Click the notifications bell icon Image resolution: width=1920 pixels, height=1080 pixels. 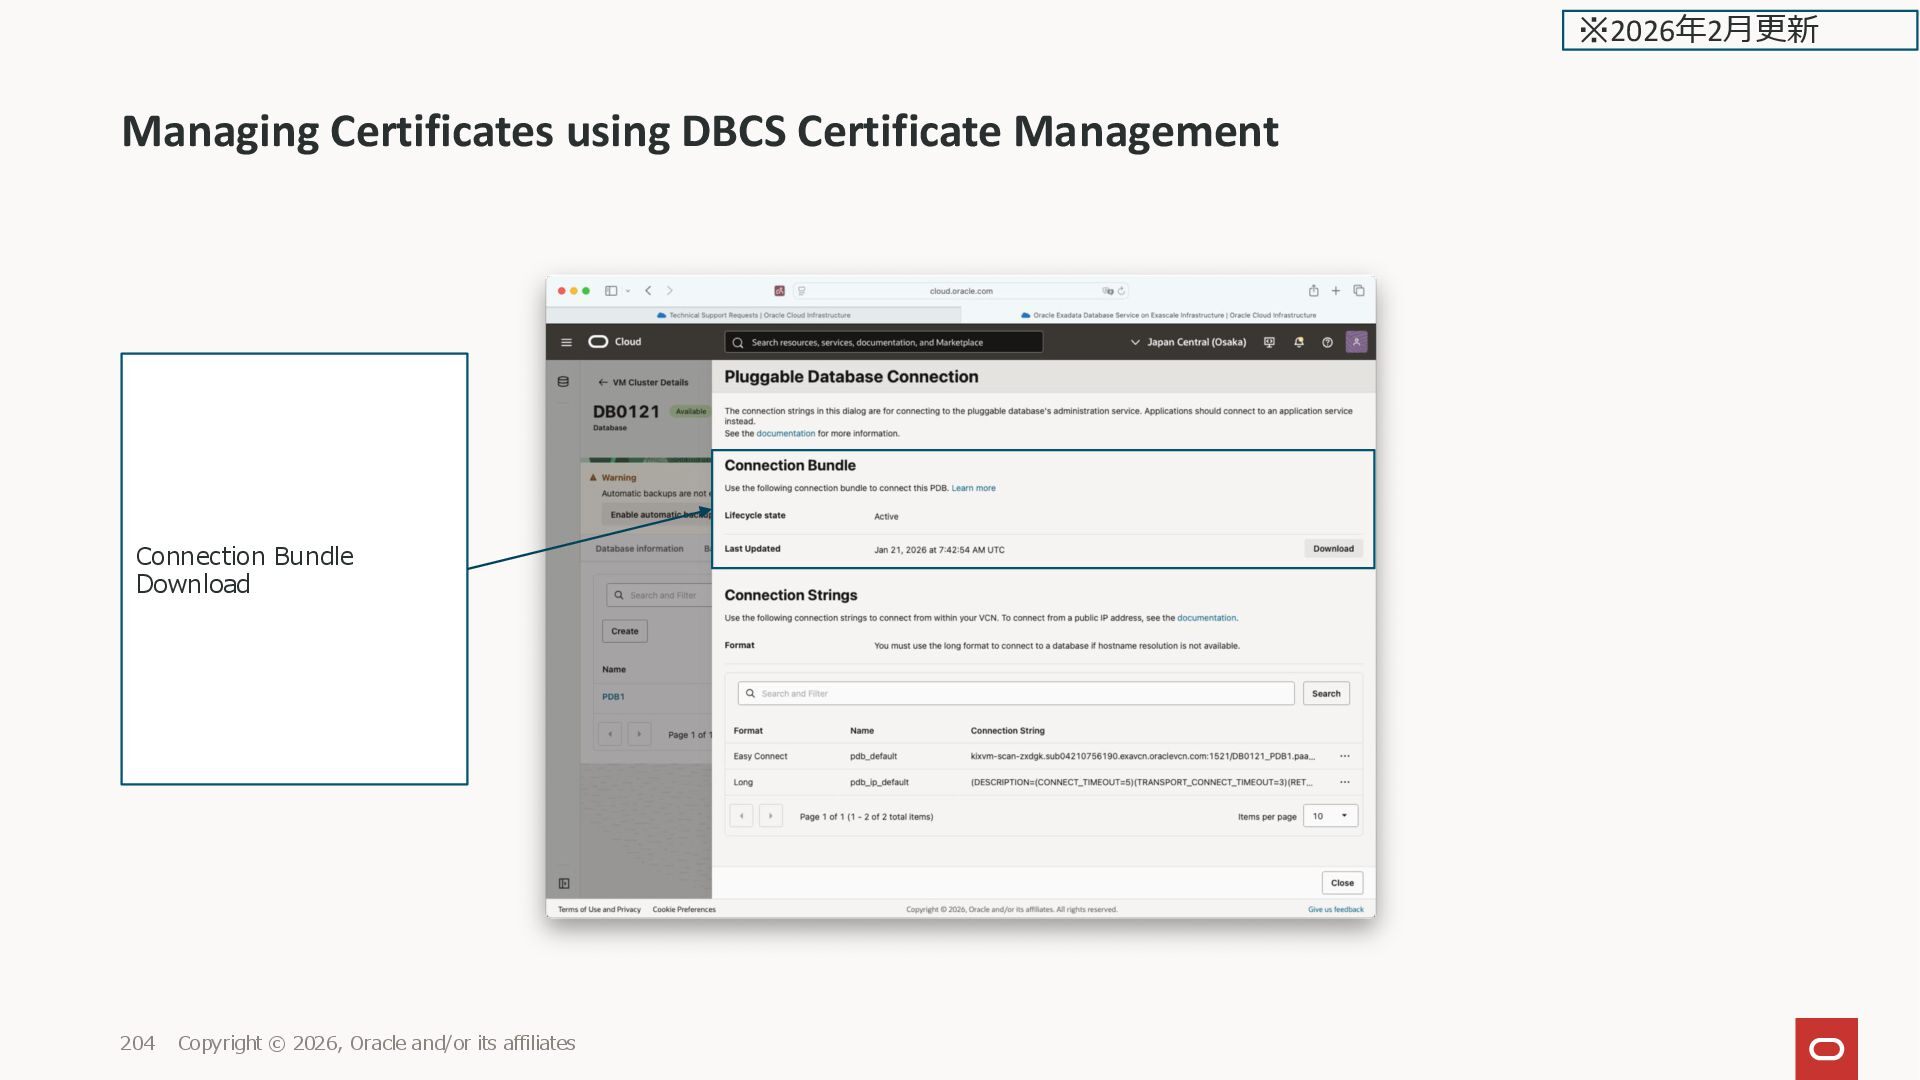[x=1299, y=342]
